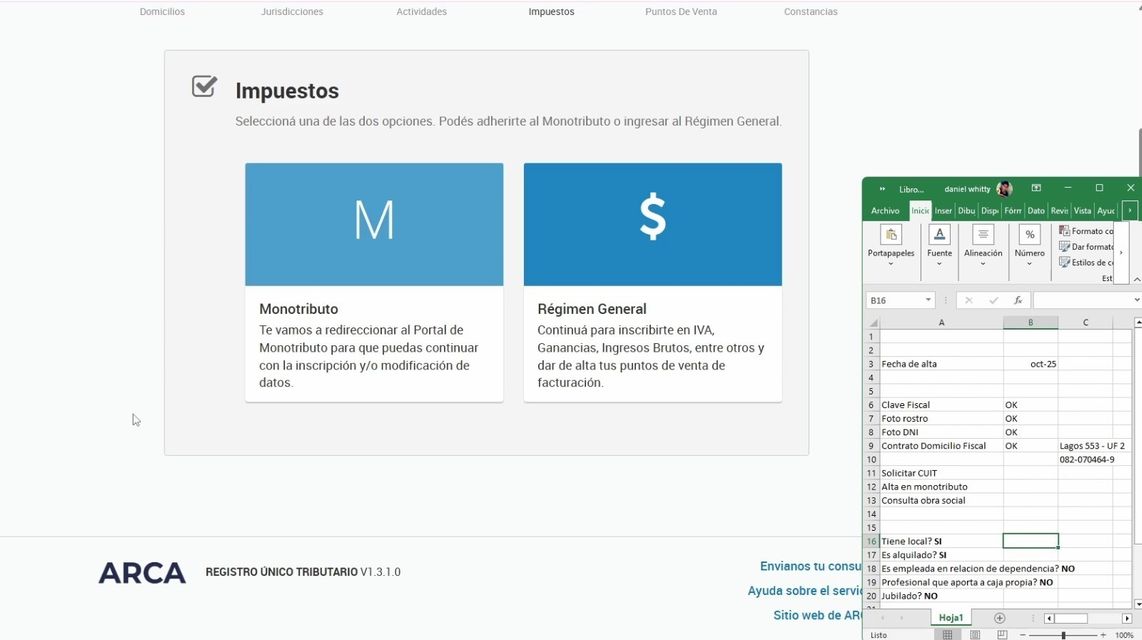Select the Hoja1 sheet tab
1142x640 pixels.
click(x=951, y=618)
